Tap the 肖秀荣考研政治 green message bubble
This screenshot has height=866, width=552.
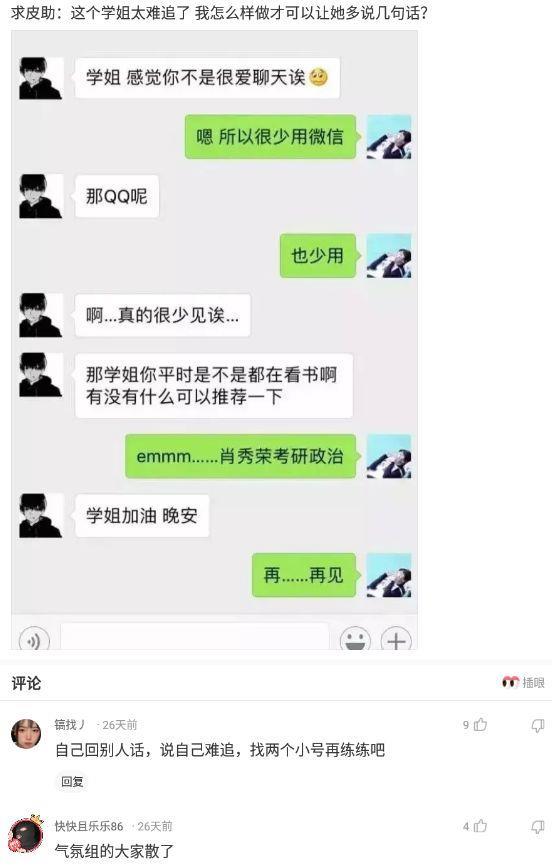pyautogui.click(x=240, y=456)
